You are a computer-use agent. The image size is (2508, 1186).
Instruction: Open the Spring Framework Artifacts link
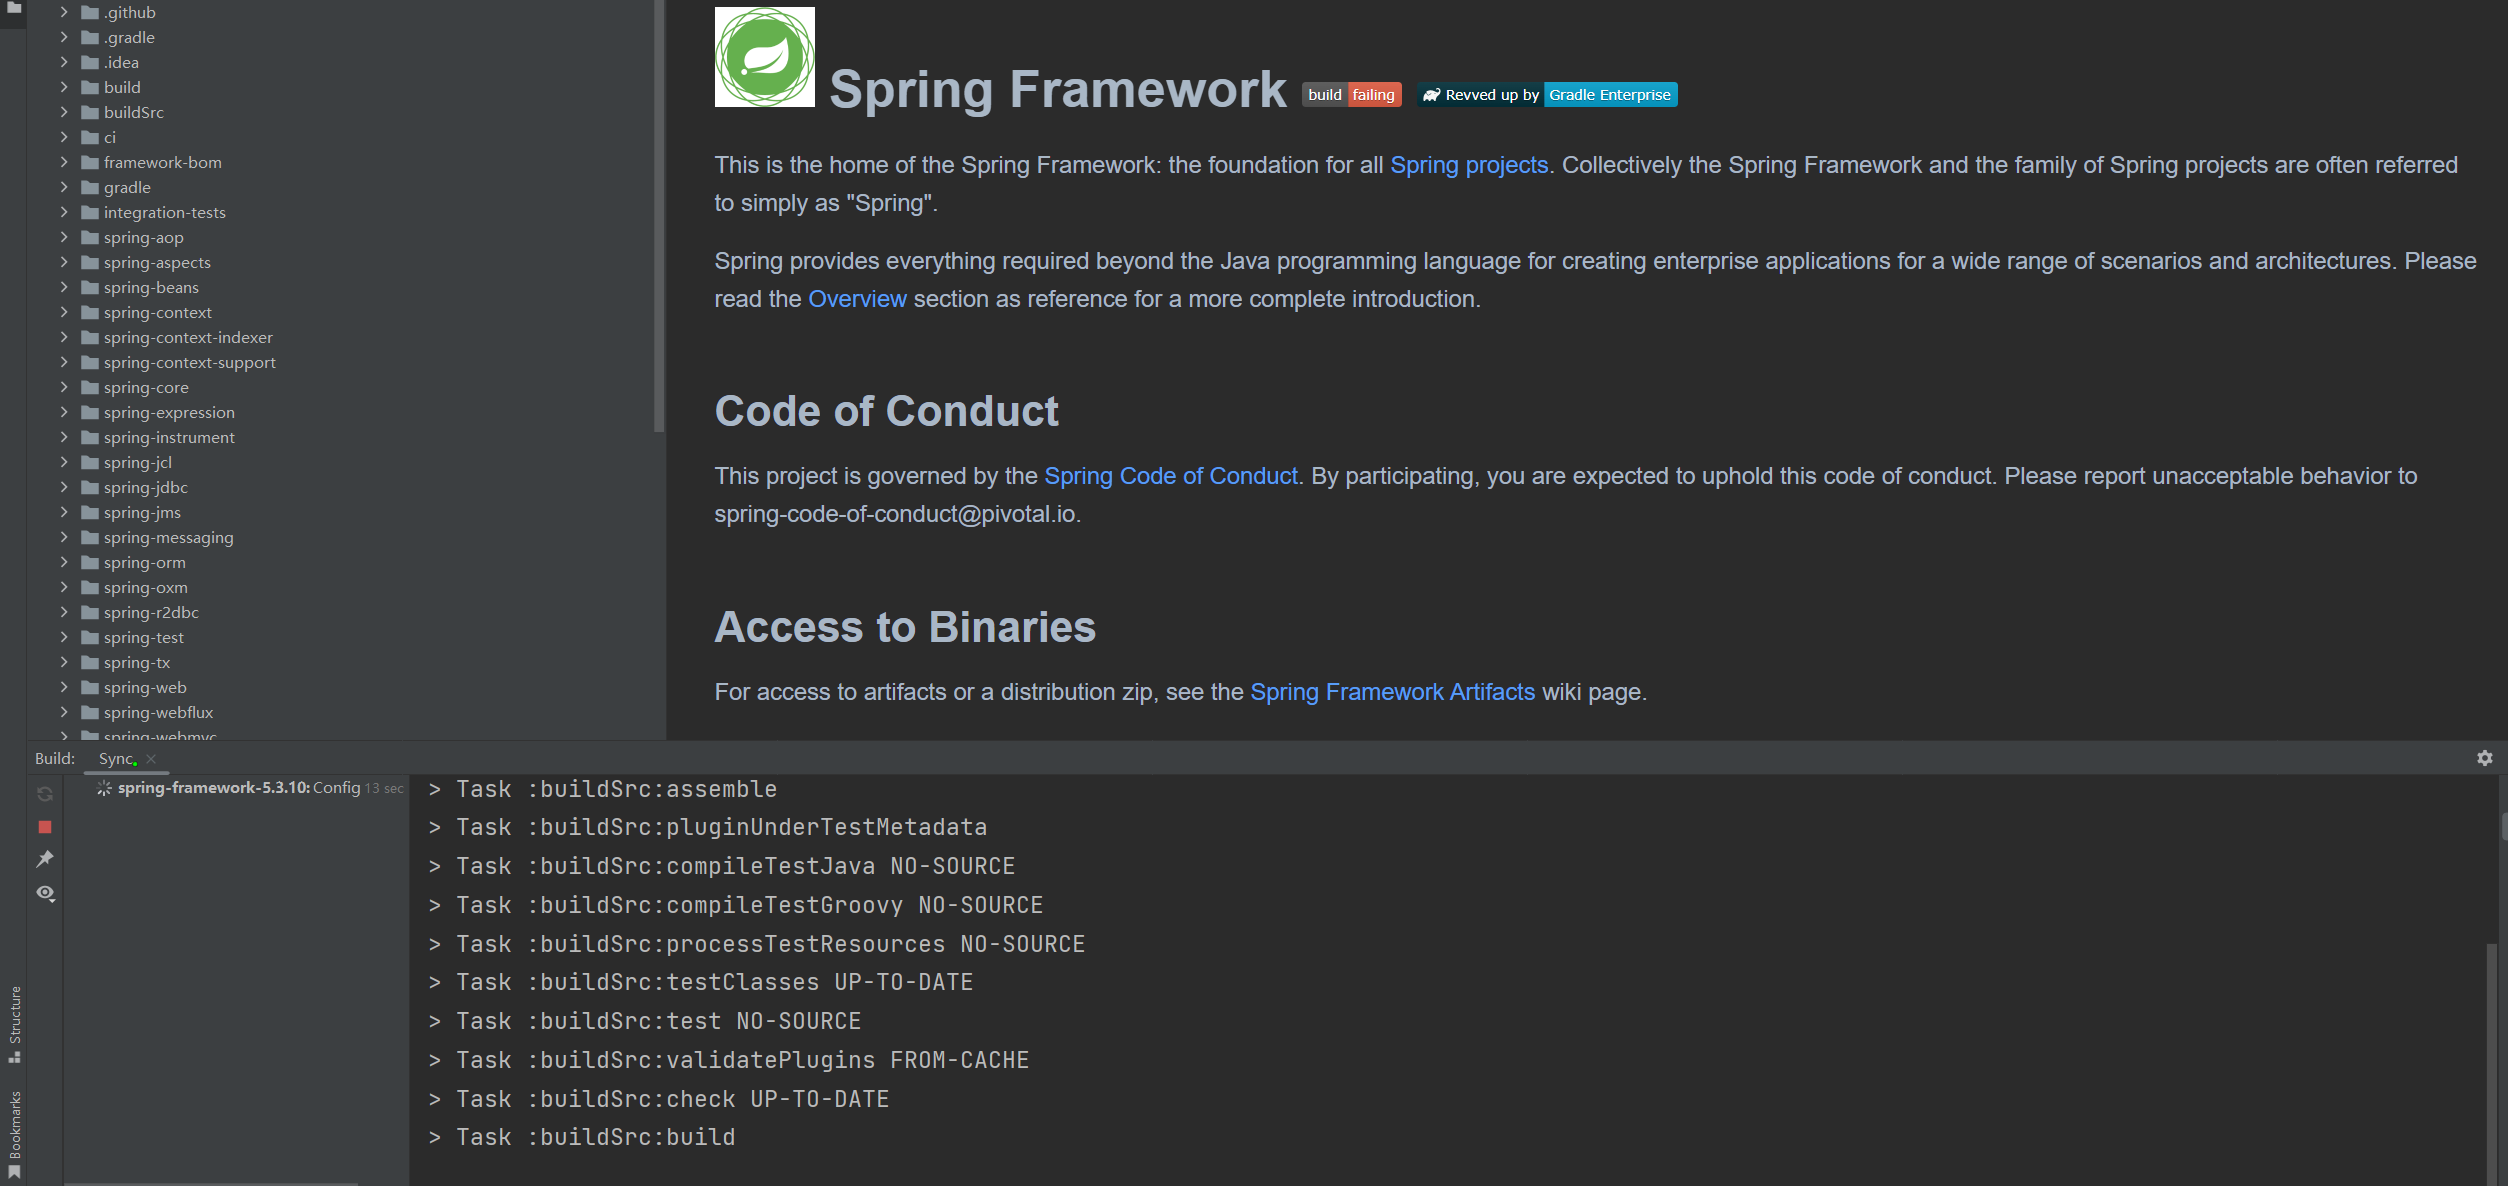point(1392,692)
